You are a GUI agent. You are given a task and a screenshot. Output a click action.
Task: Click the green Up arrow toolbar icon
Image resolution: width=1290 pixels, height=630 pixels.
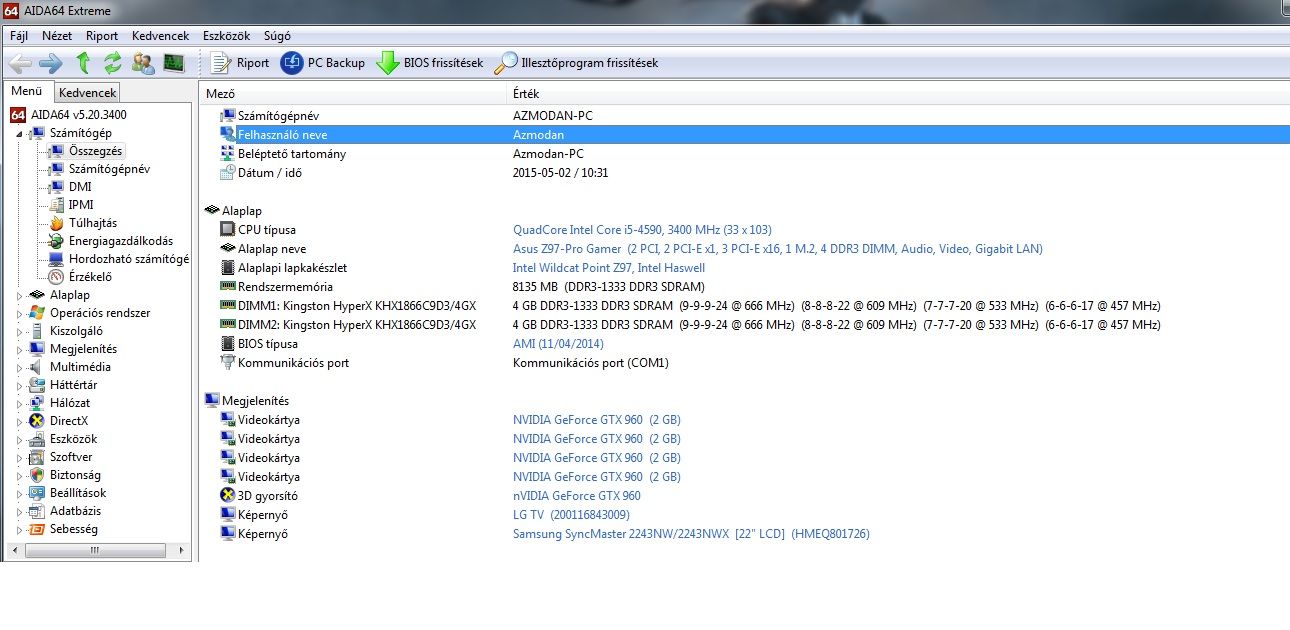click(x=84, y=63)
